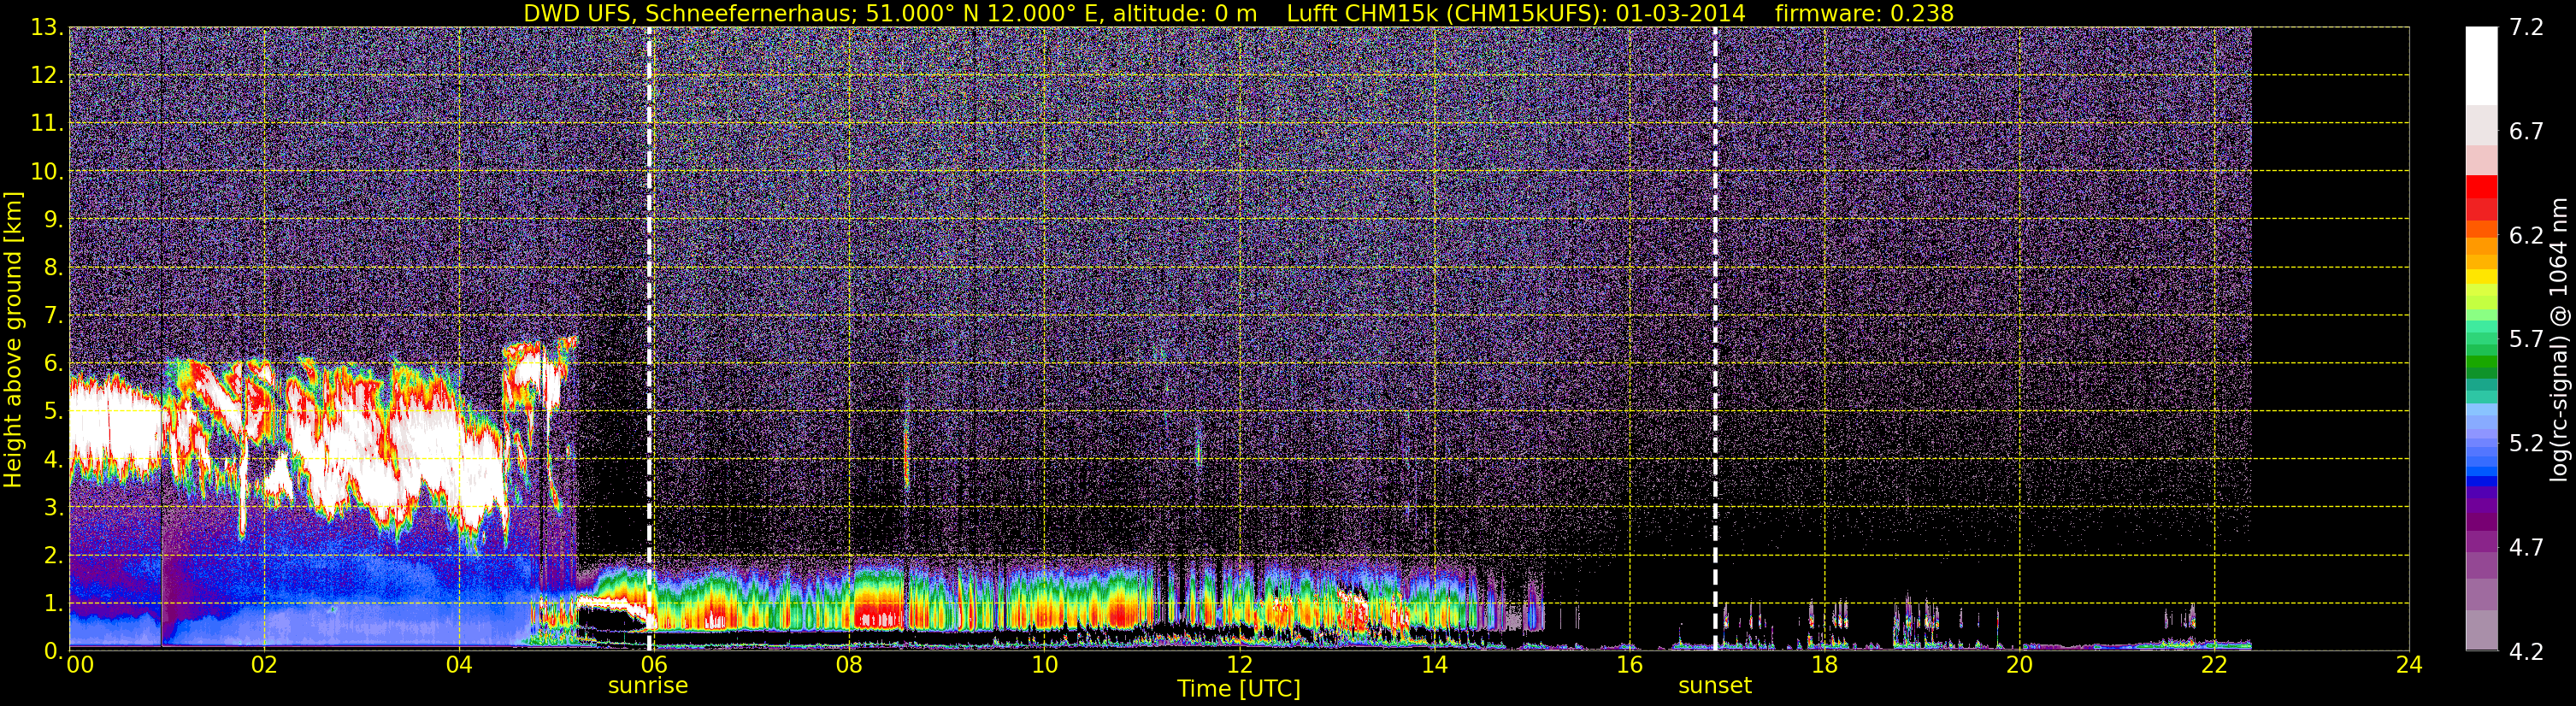Click the 'Height above ground [km]' axis title
Viewport: 2576px width, 706px height.
(x=13, y=339)
